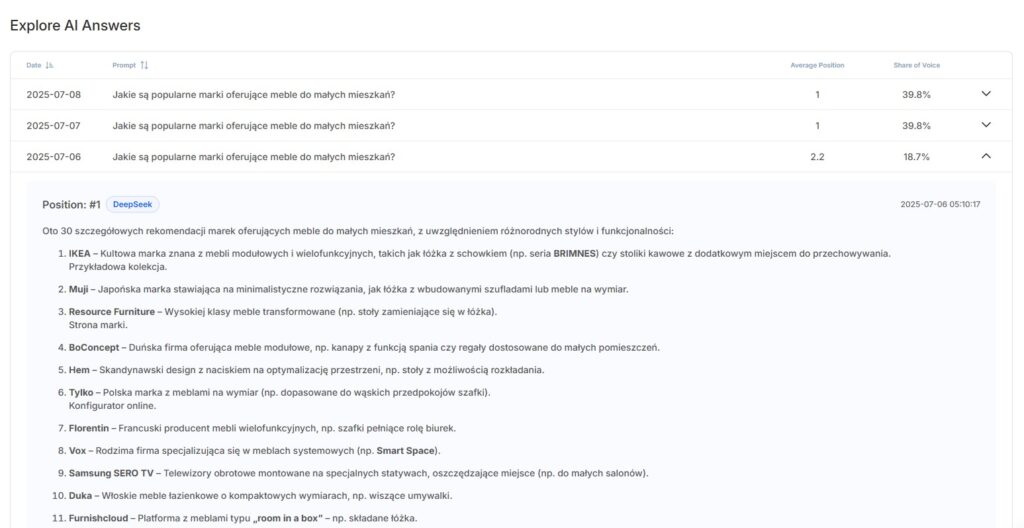Click the Vox brand name
1024x528 pixels.
(77, 451)
